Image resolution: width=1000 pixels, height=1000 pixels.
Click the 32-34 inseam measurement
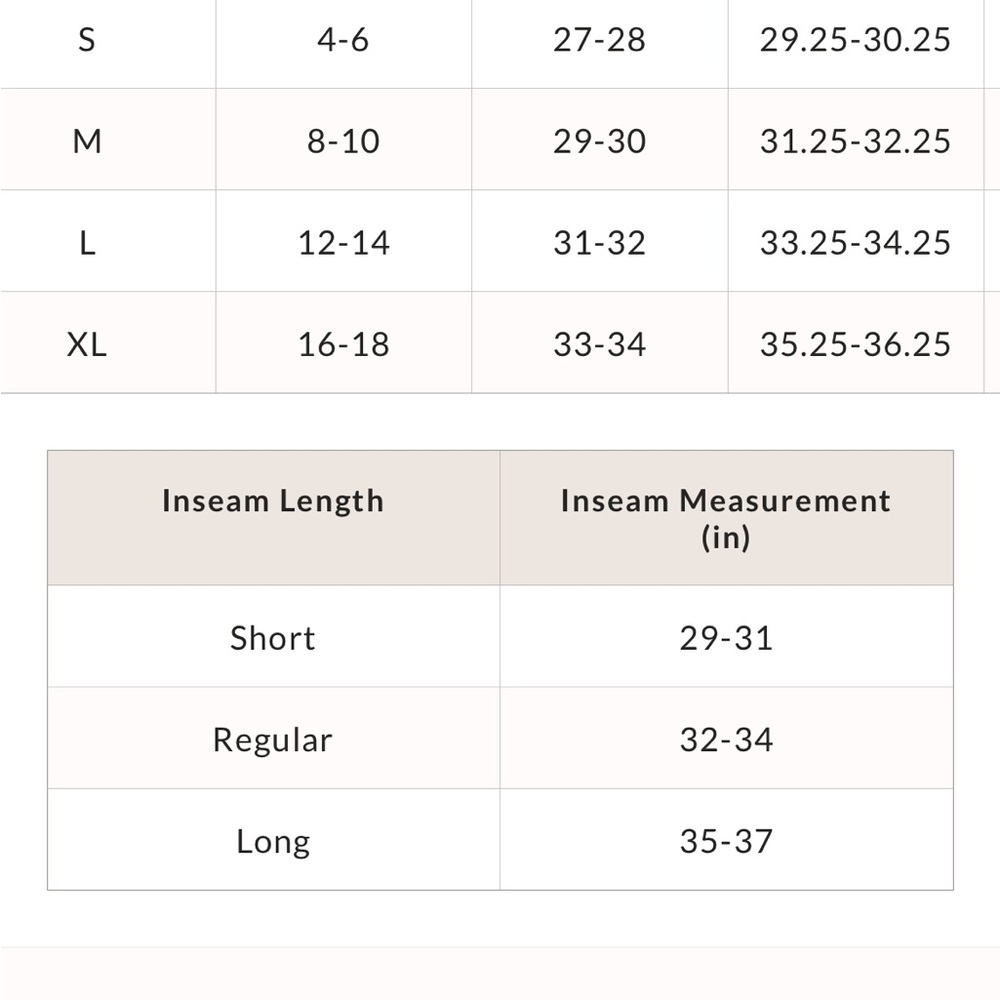click(x=726, y=739)
